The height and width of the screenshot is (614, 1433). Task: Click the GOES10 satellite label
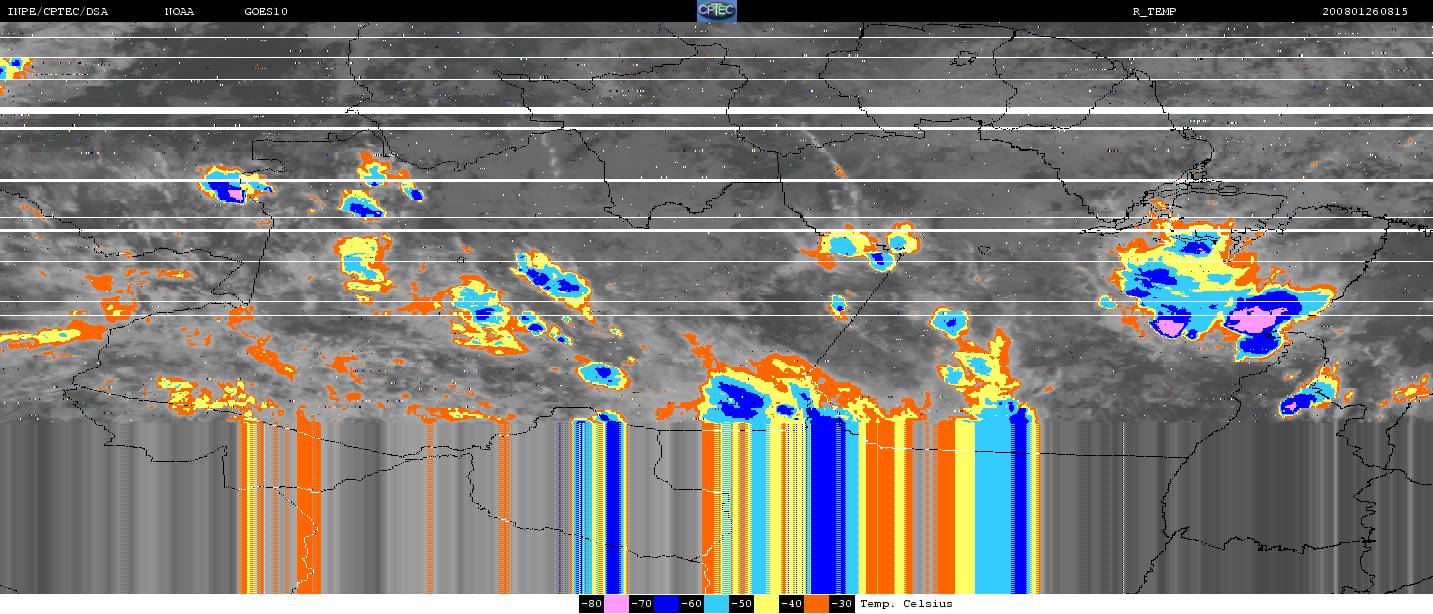(266, 11)
